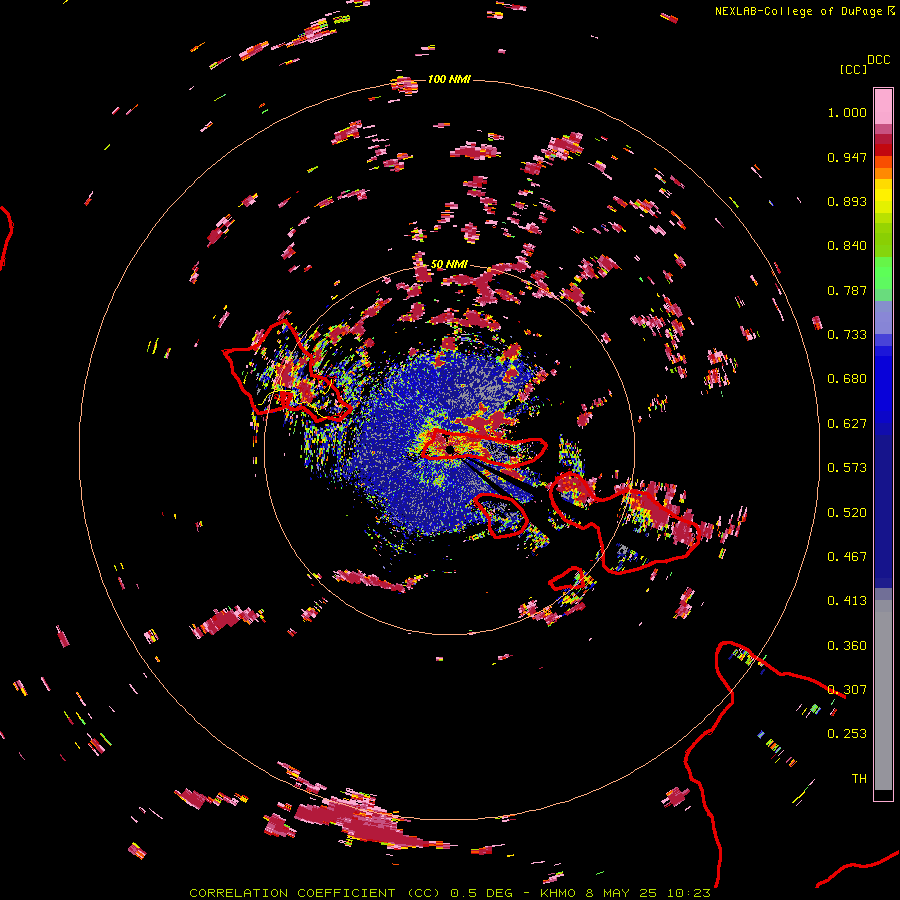Click the 0.787 scale value
The image size is (900, 900).
point(847,290)
